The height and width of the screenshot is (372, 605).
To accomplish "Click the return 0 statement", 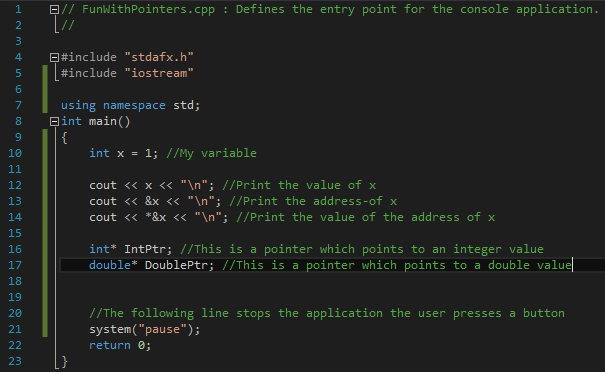I will tap(120, 345).
